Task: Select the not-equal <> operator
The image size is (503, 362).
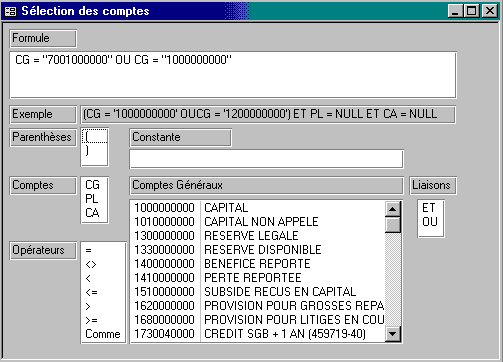Action: [103, 264]
